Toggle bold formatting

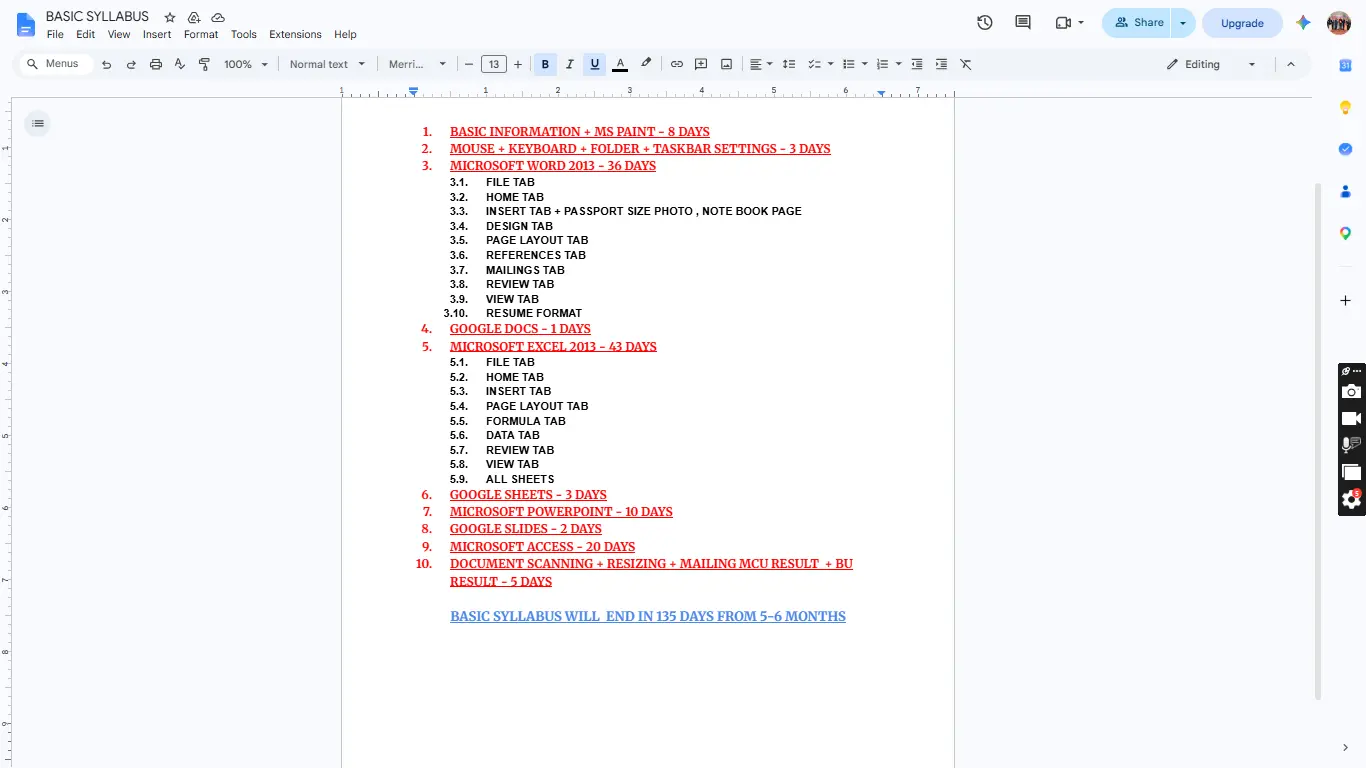(545, 64)
